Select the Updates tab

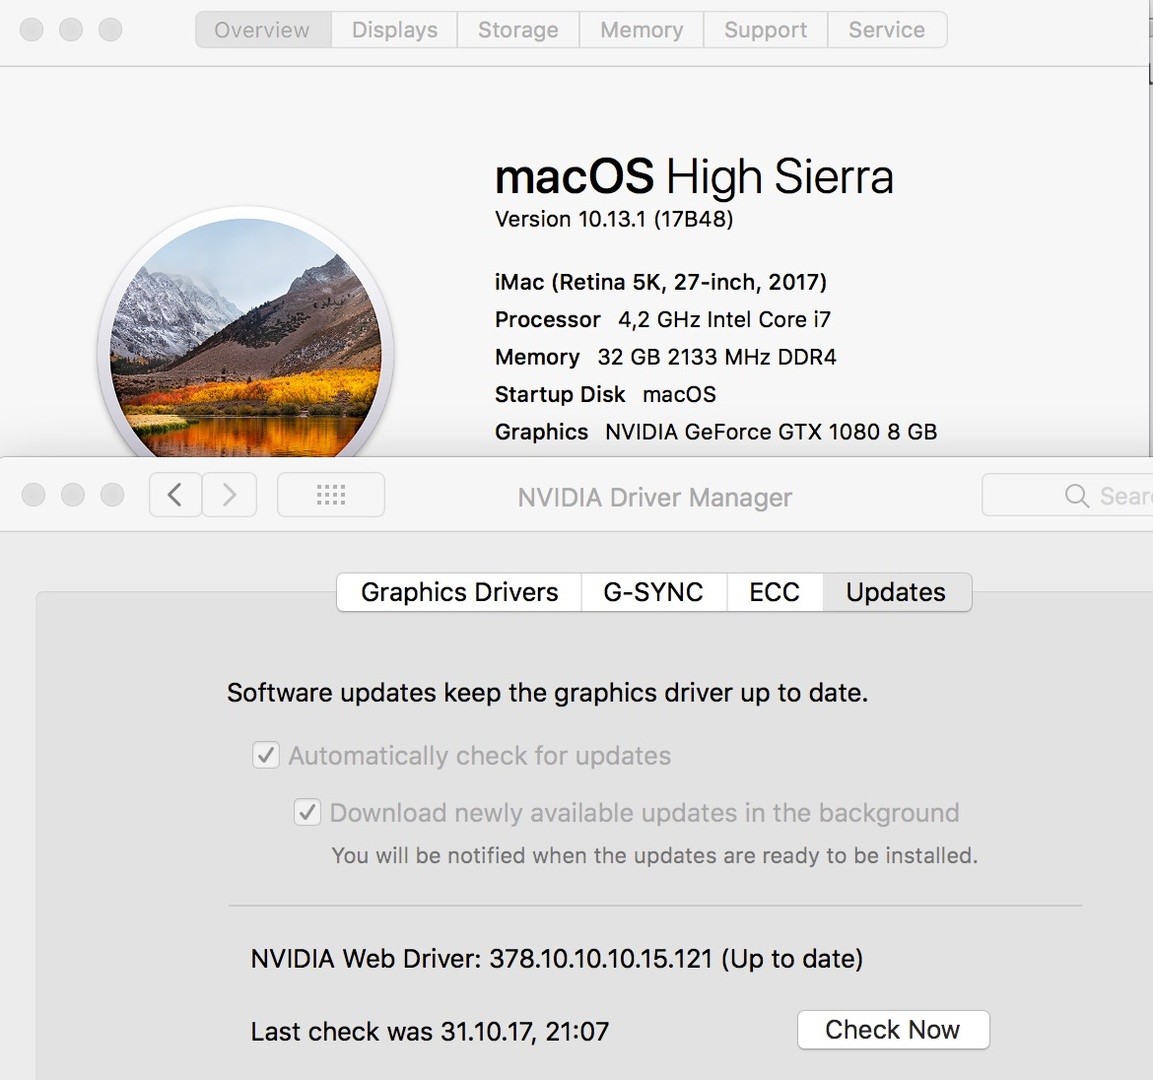(x=896, y=592)
